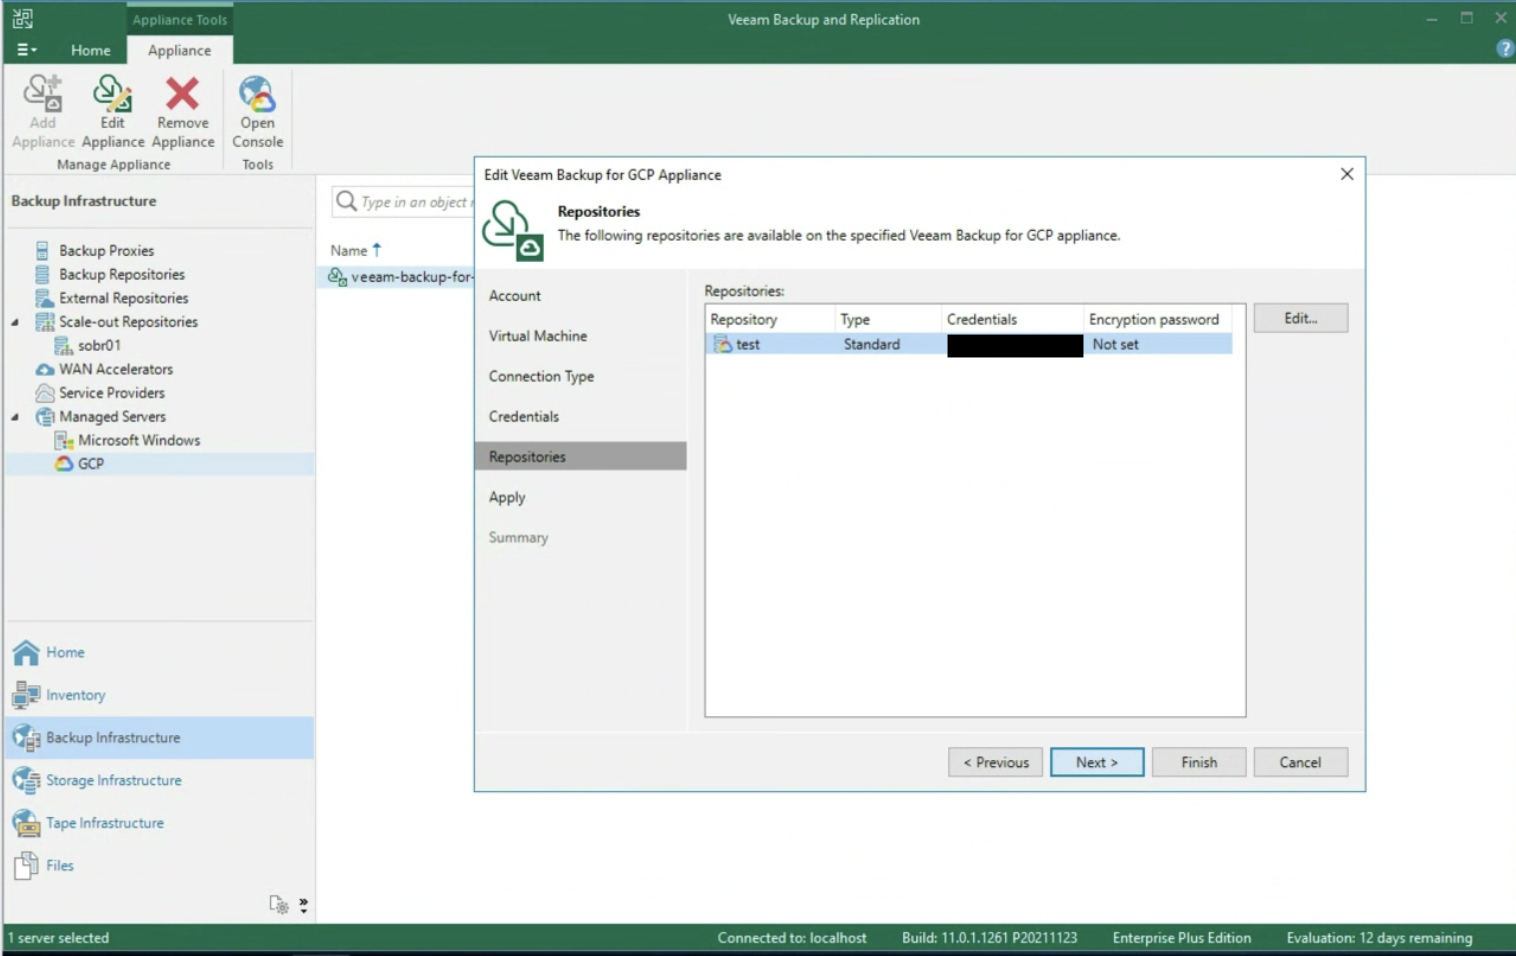Click 'Connected to: localhost' in status bar
The height and width of the screenshot is (956, 1516).
pyautogui.click(x=792, y=938)
